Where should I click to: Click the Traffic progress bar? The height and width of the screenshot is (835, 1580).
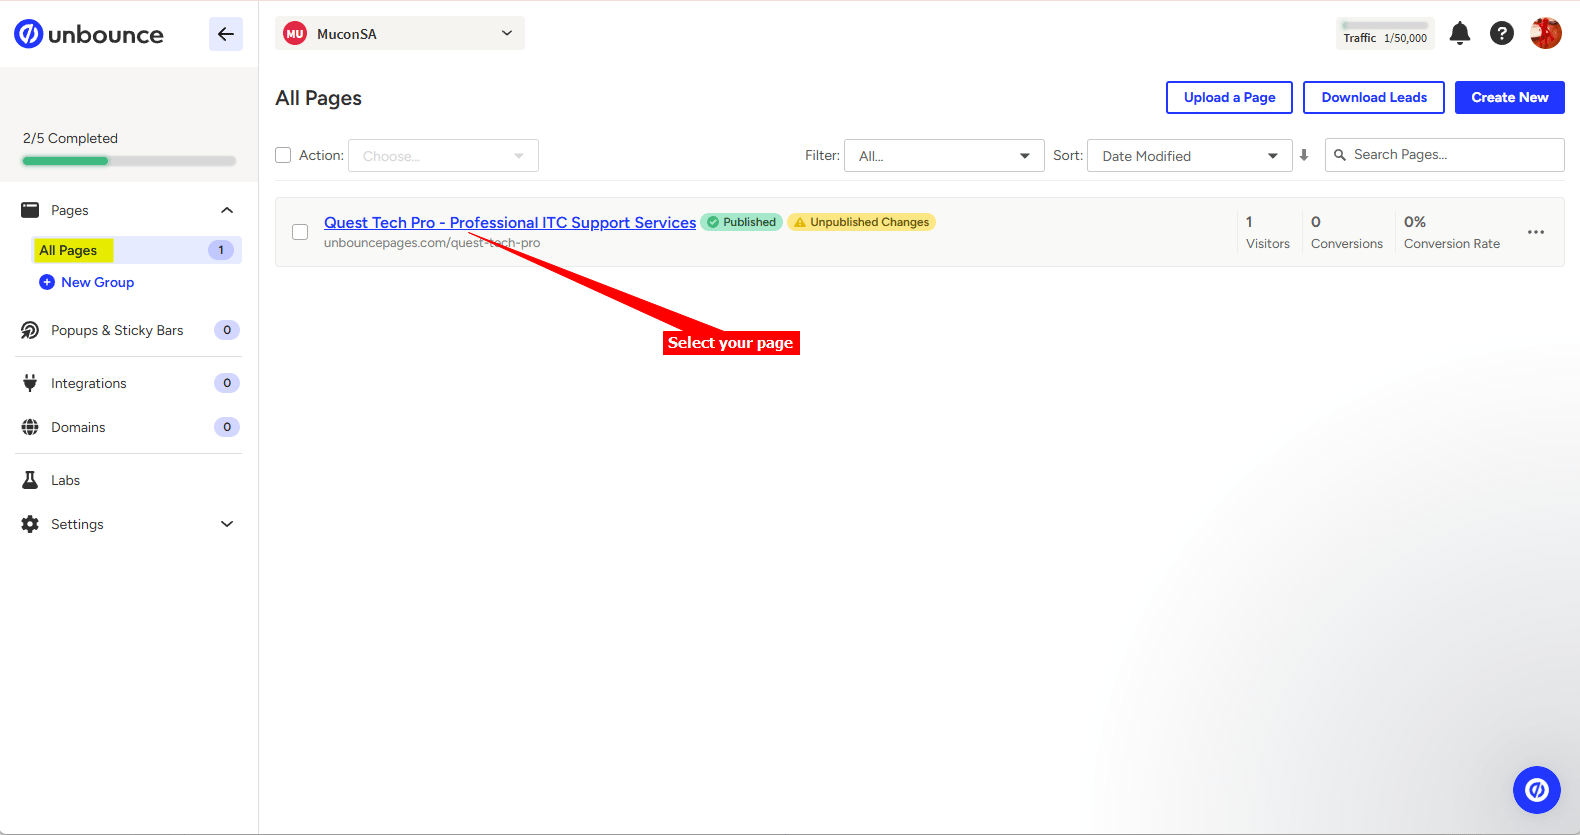(1385, 25)
